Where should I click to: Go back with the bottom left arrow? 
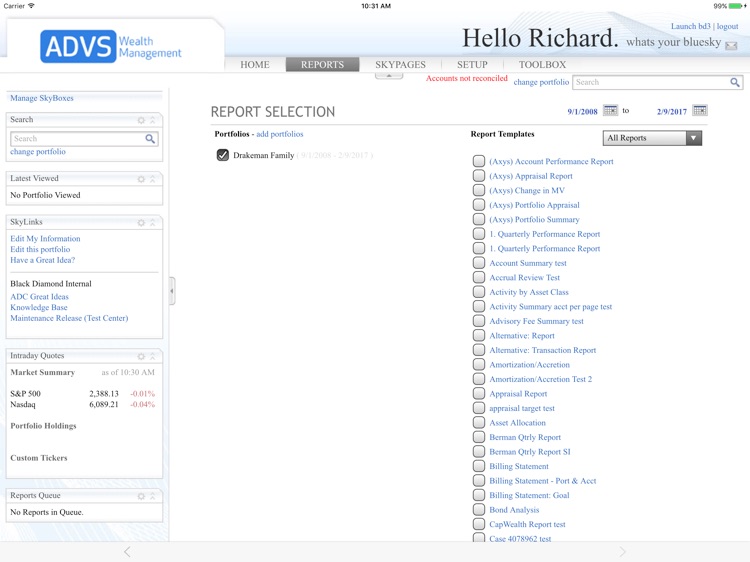pyautogui.click(x=127, y=551)
